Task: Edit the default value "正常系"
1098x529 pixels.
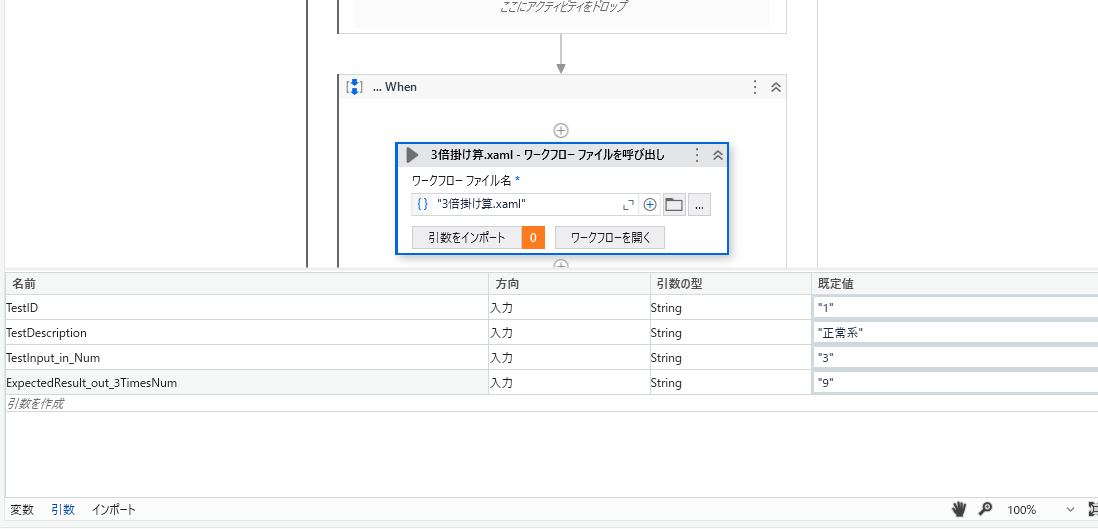Action: pyautogui.click(x=955, y=333)
